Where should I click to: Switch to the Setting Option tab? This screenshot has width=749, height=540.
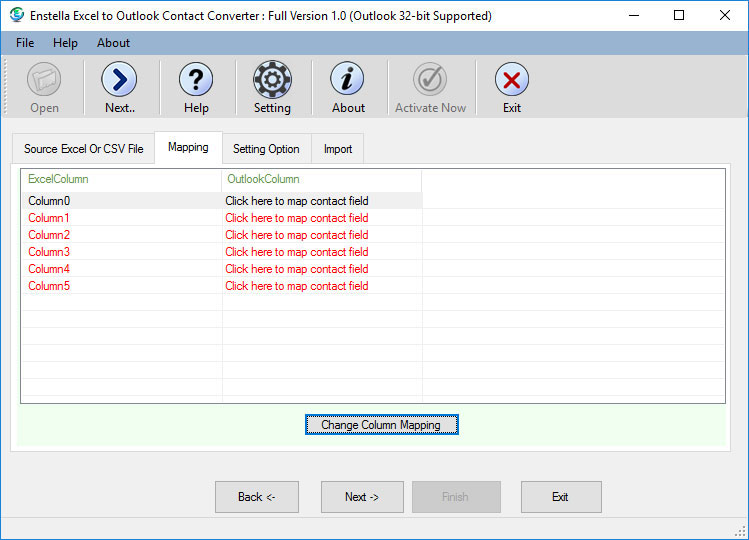click(x=266, y=149)
